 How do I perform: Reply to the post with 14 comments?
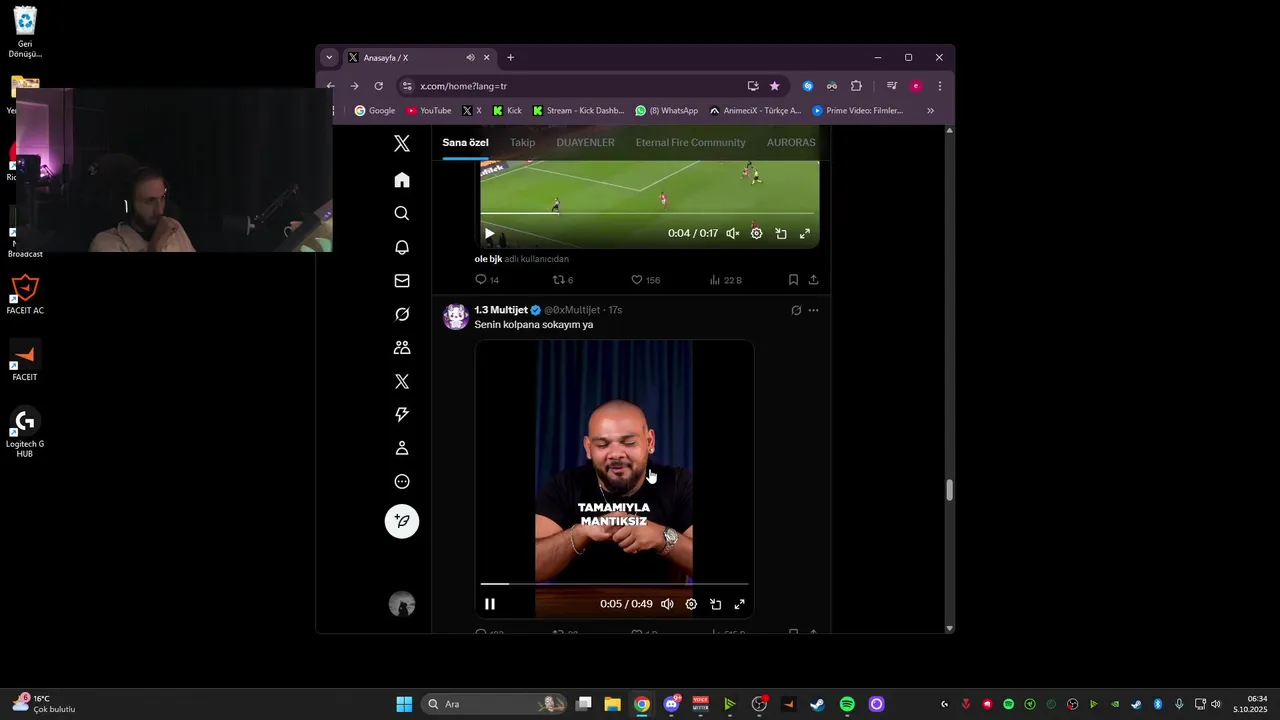click(x=487, y=280)
